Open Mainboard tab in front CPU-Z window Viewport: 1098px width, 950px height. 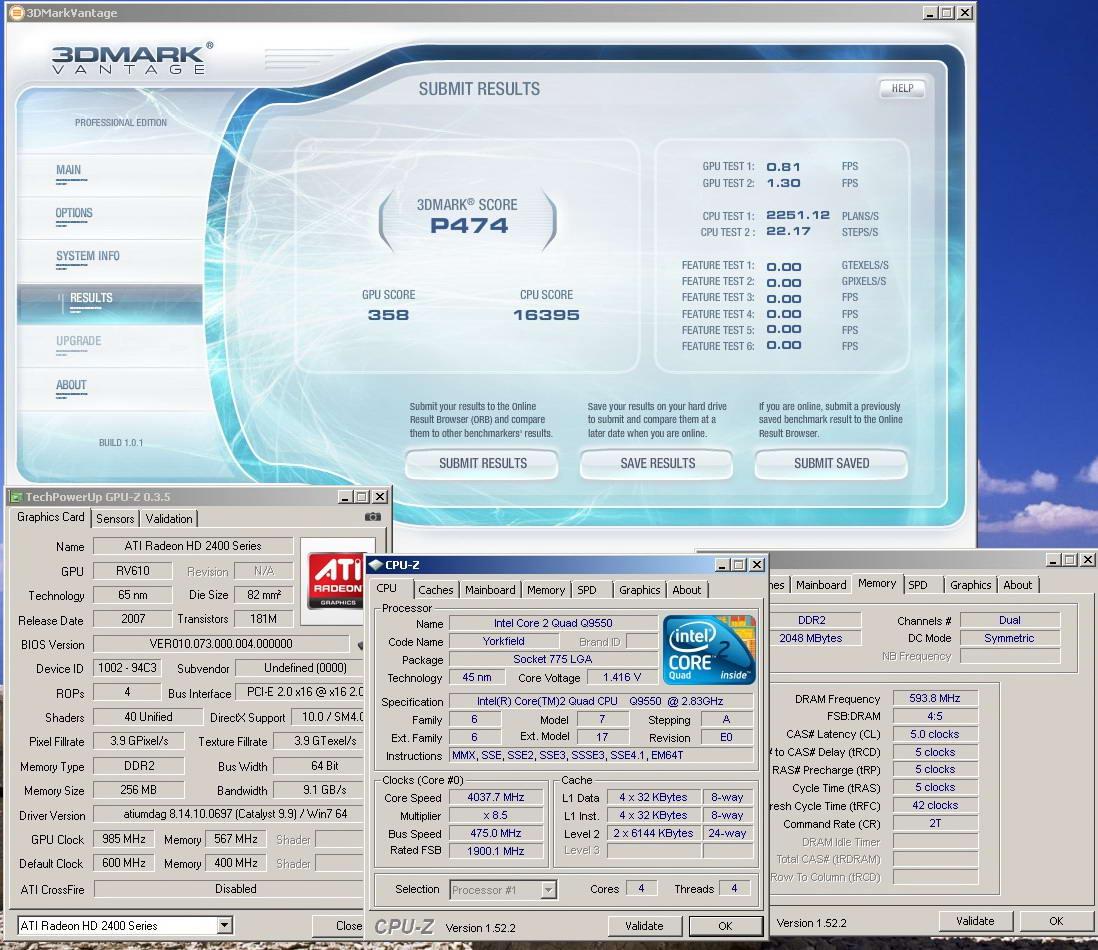click(x=490, y=590)
